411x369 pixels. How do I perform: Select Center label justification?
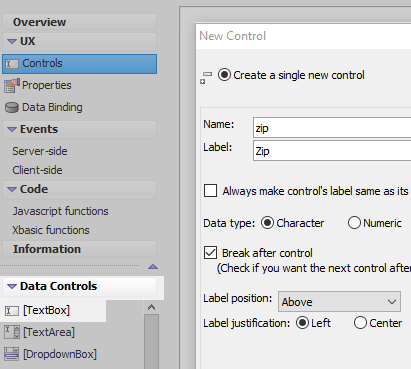(360, 323)
